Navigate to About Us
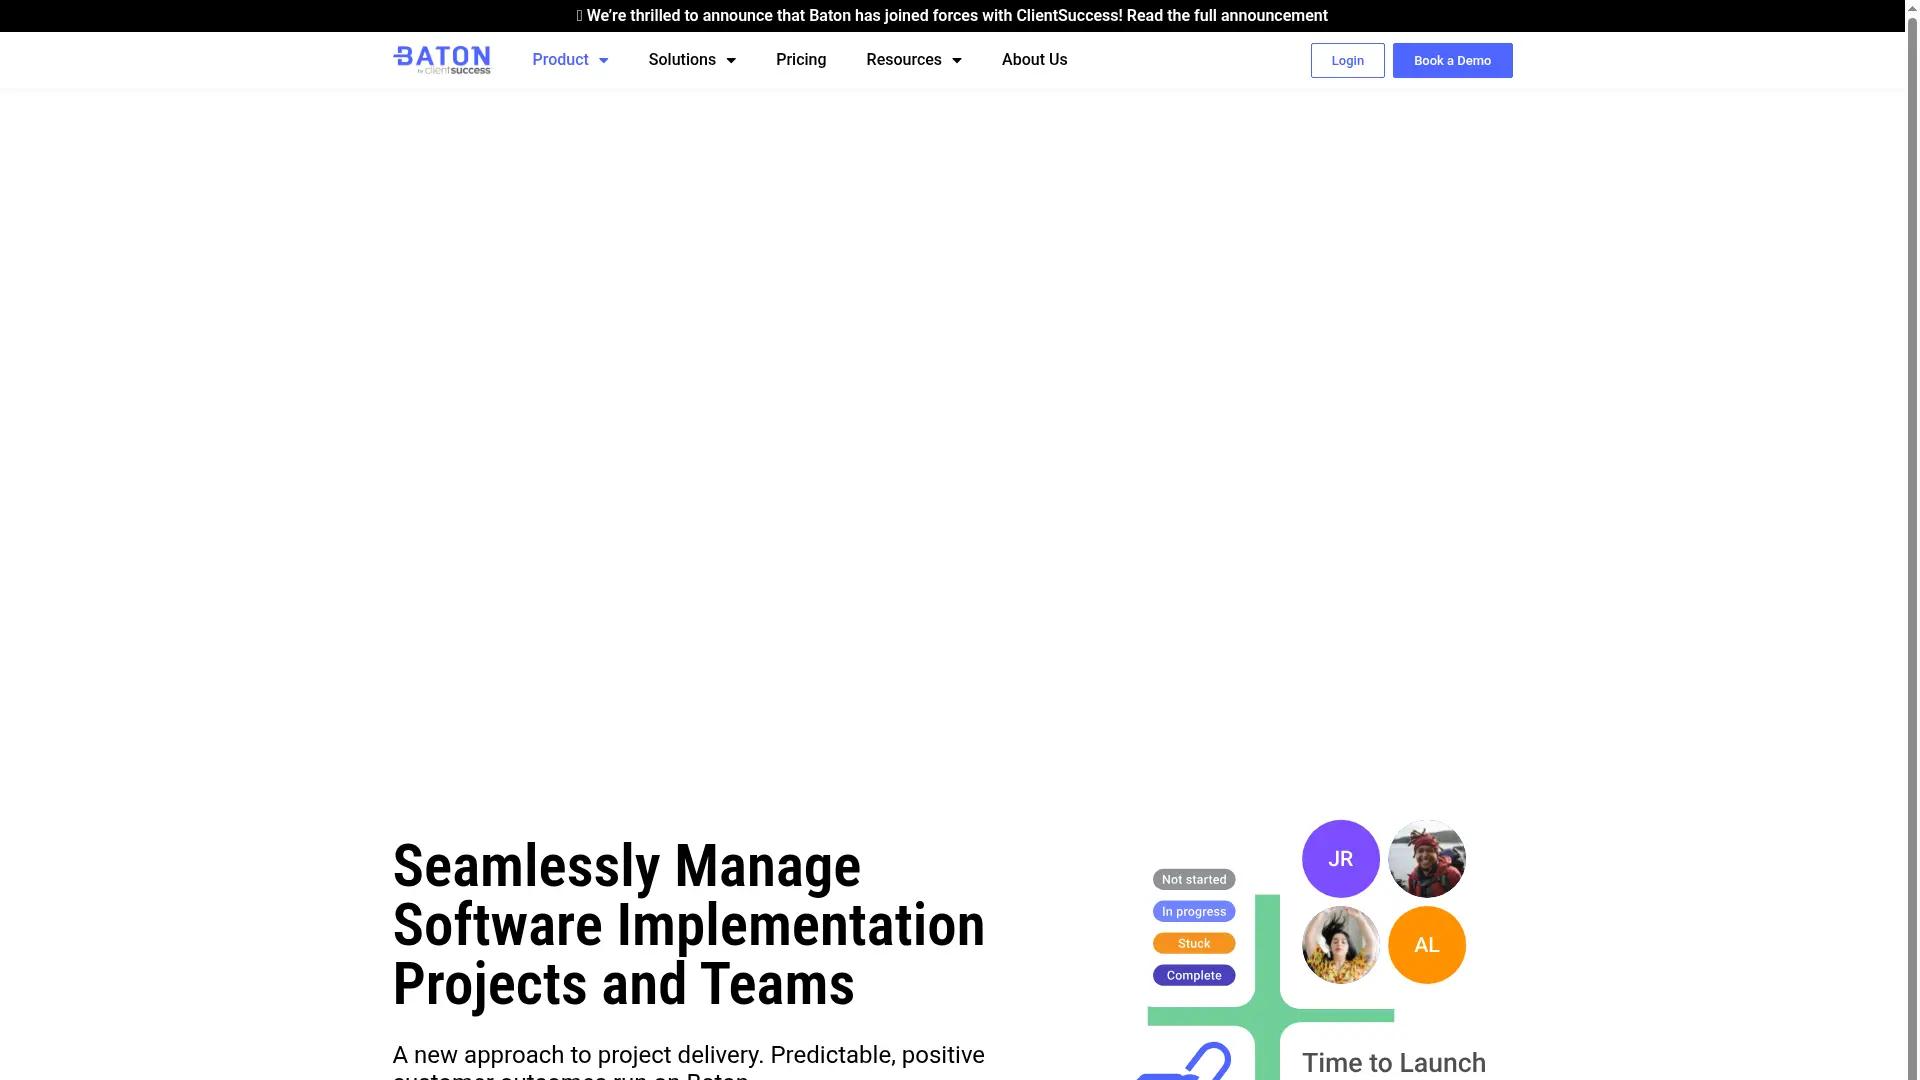This screenshot has height=1080, width=1920. click(x=1034, y=59)
